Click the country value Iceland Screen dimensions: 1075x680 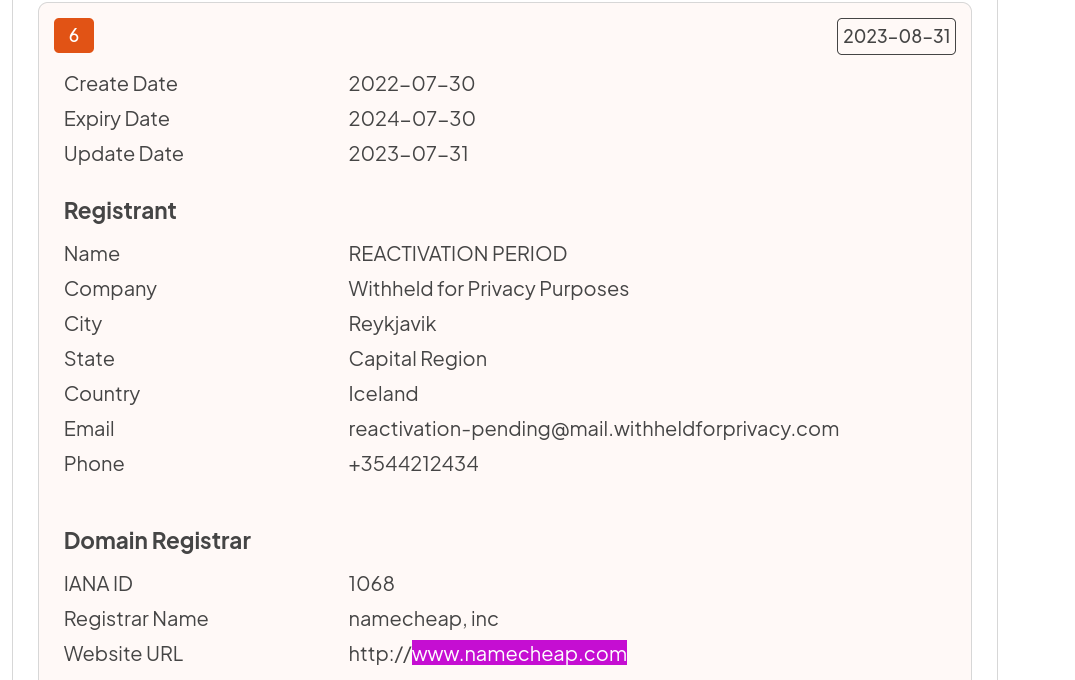[383, 394]
